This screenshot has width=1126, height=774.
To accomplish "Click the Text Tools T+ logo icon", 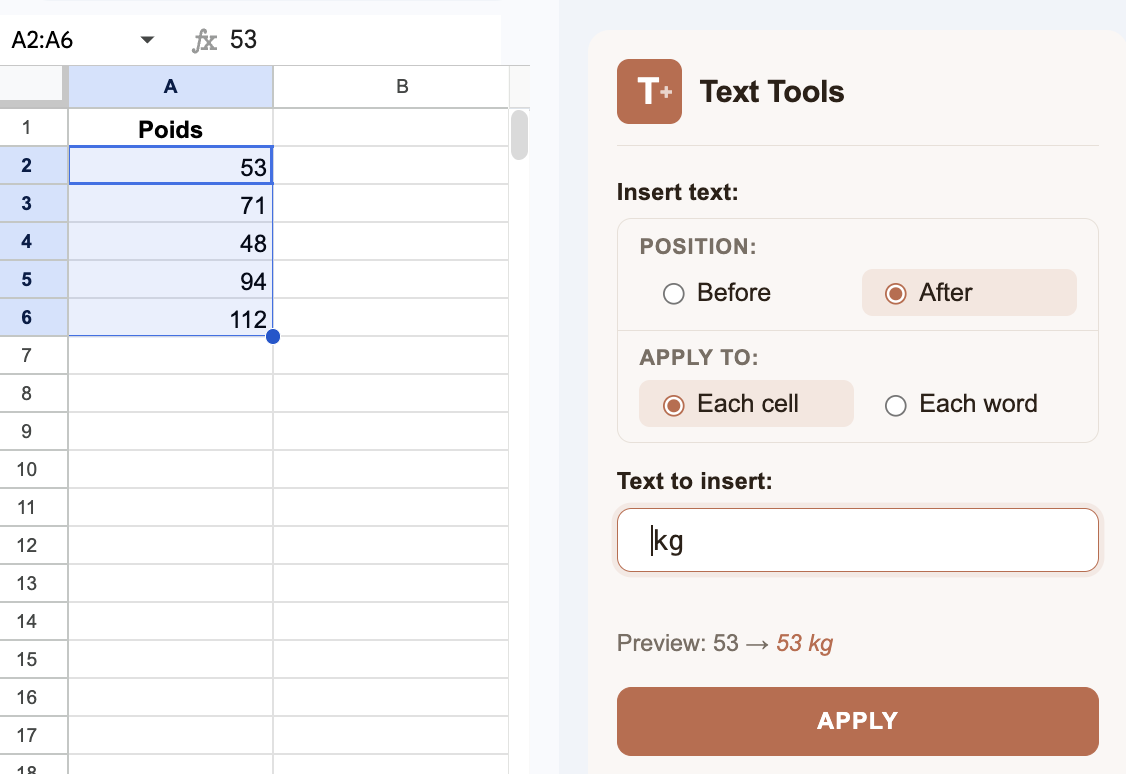I will point(649,92).
